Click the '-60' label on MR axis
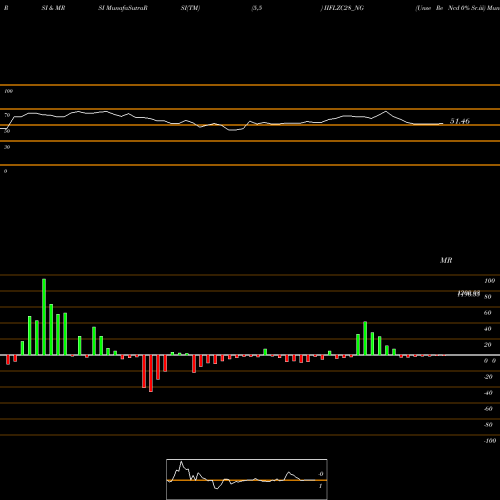500x500 pixels. click(488, 409)
